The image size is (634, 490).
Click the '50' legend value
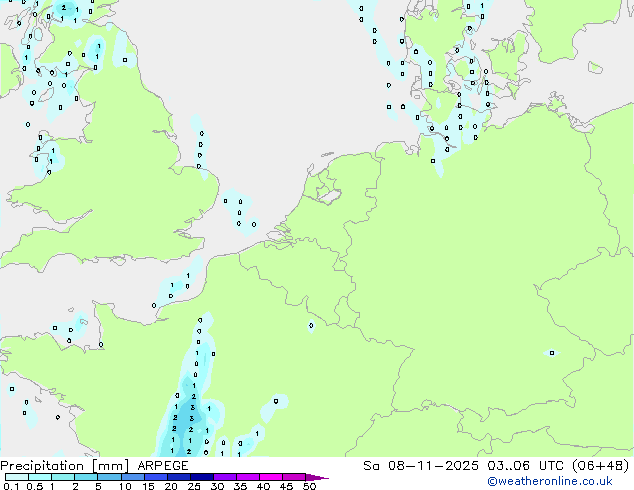pyautogui.click(x=310, y=486)
